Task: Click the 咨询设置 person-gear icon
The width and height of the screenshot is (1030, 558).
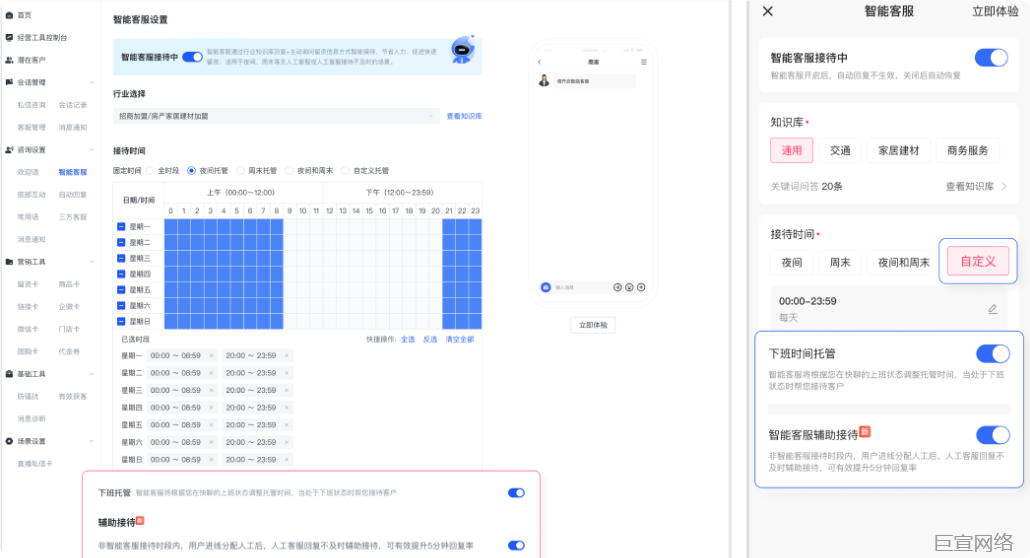Action: pyautogui.click(x=9, y=150)
